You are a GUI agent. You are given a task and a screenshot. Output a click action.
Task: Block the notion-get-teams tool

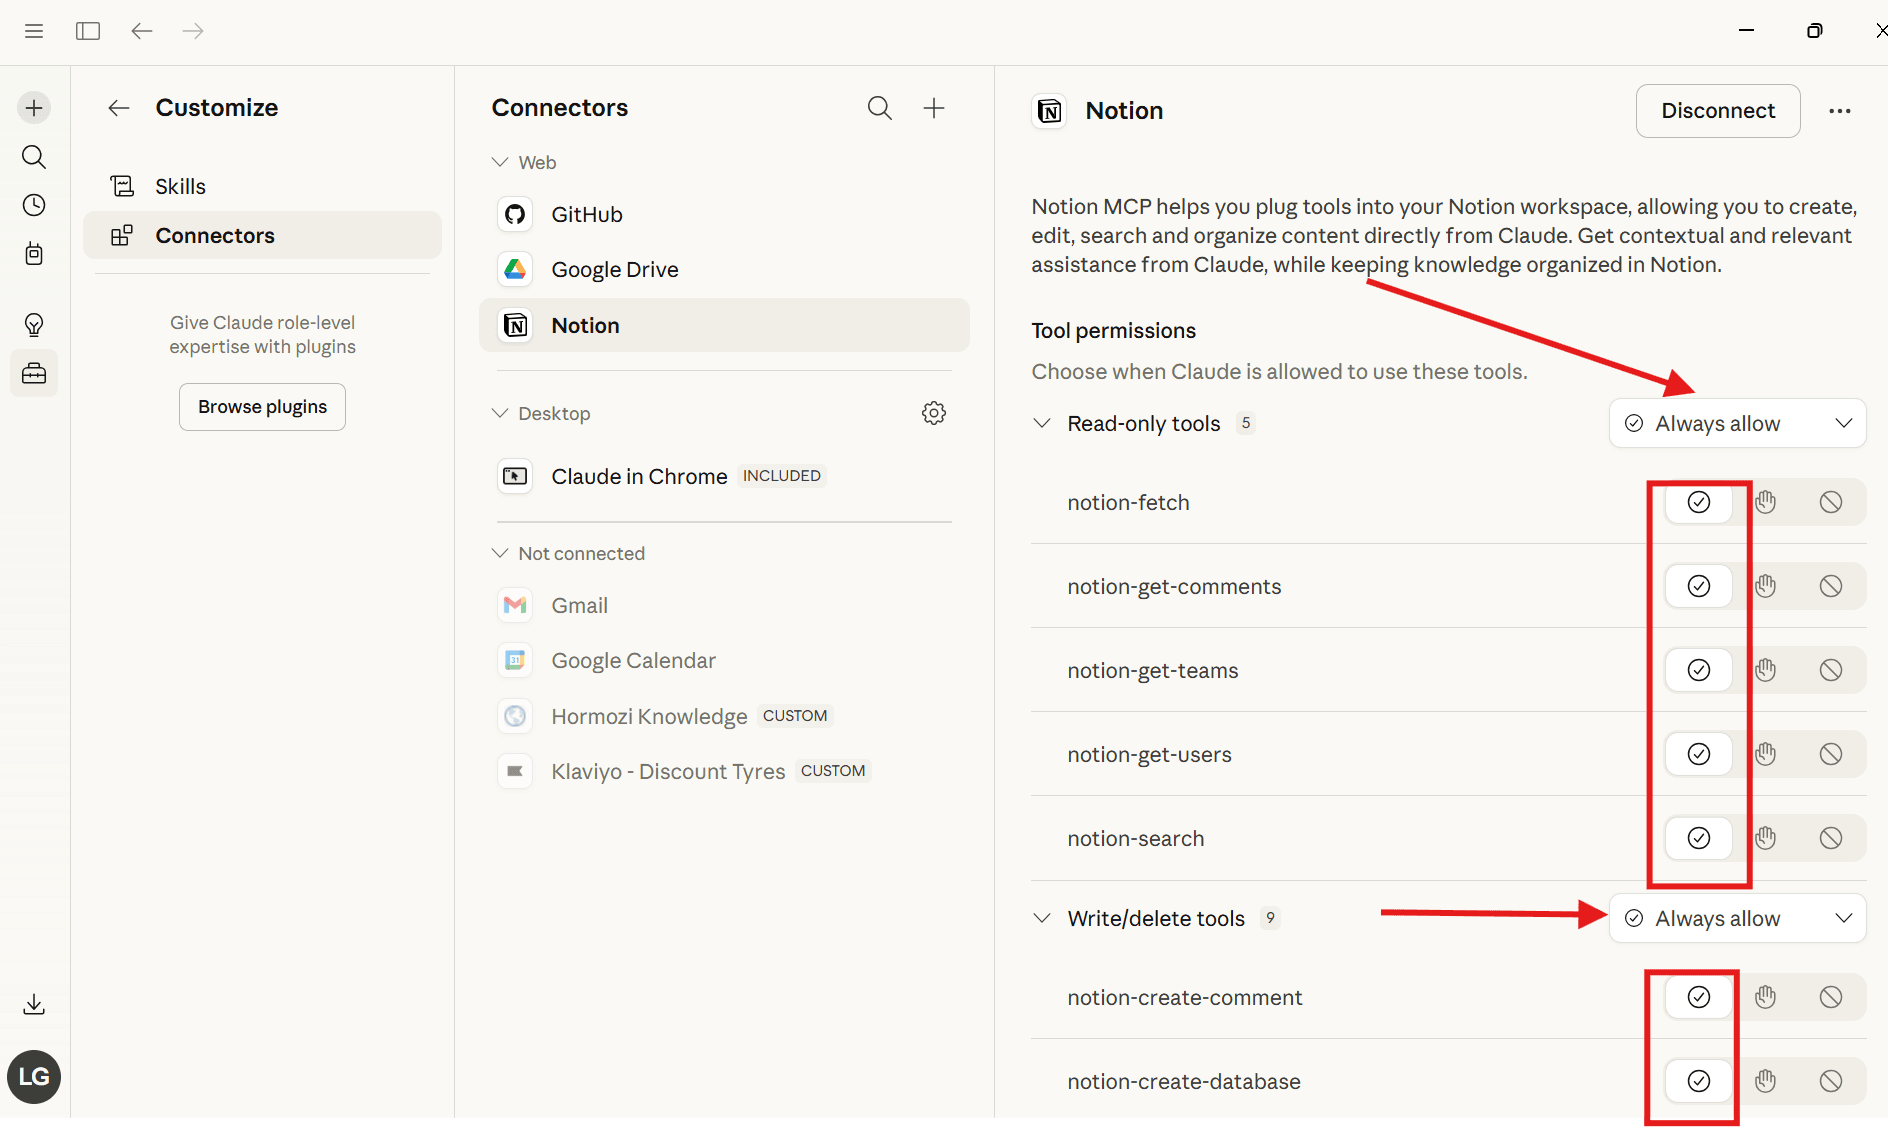coord(1831,671)
